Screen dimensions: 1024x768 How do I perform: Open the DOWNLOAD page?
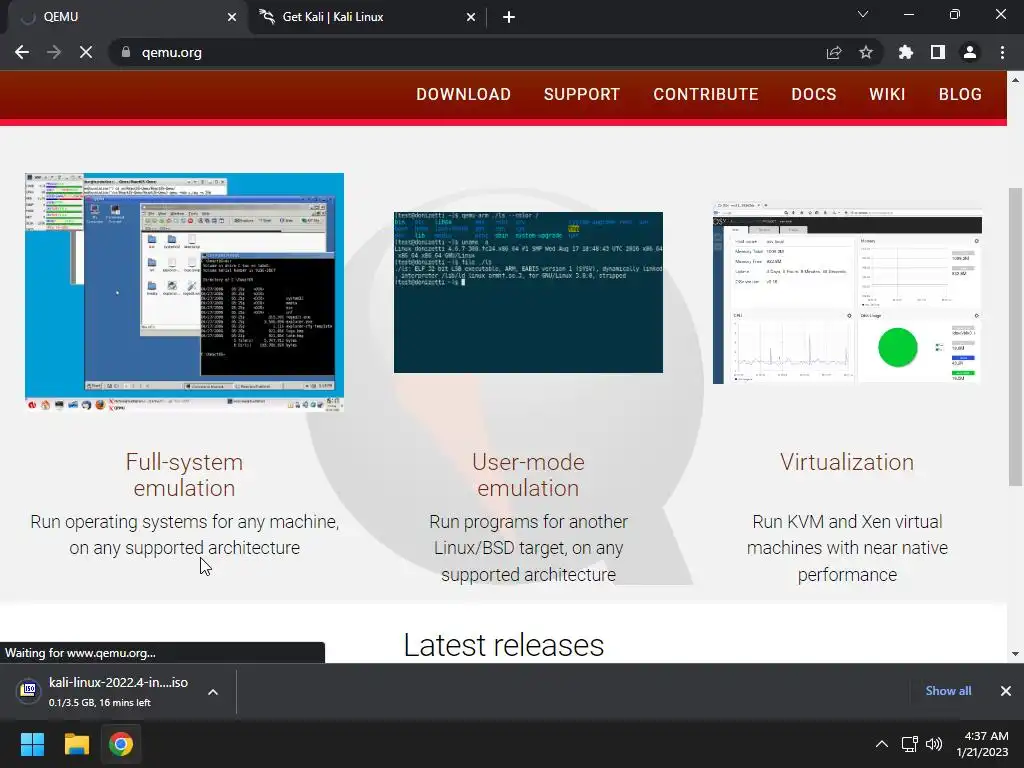coord(464,94)
